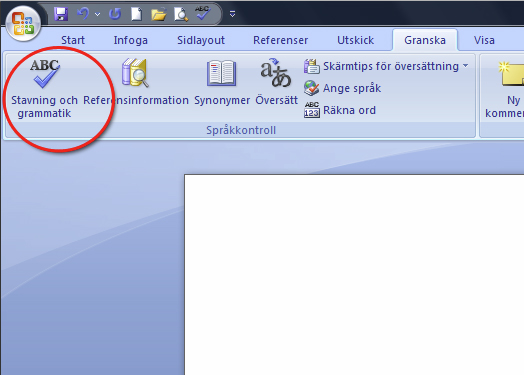Redo action in Quick Access Toolbar

[115, 14]
